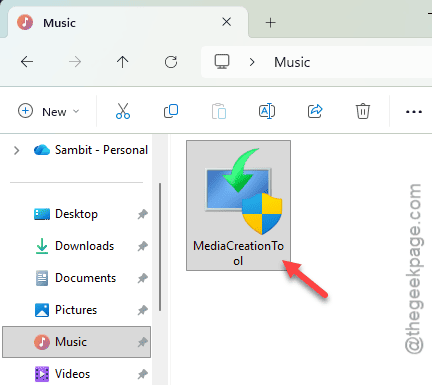The image size is (432, 385).
Task: Copy the selected file
Action: (x=171, y=111)
